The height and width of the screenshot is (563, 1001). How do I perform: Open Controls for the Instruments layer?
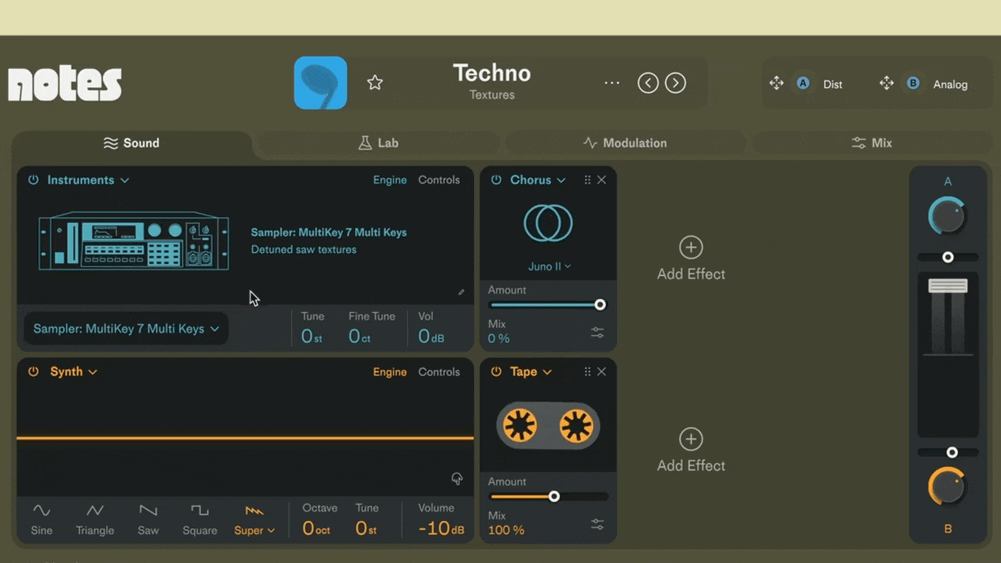pos(439,180)
